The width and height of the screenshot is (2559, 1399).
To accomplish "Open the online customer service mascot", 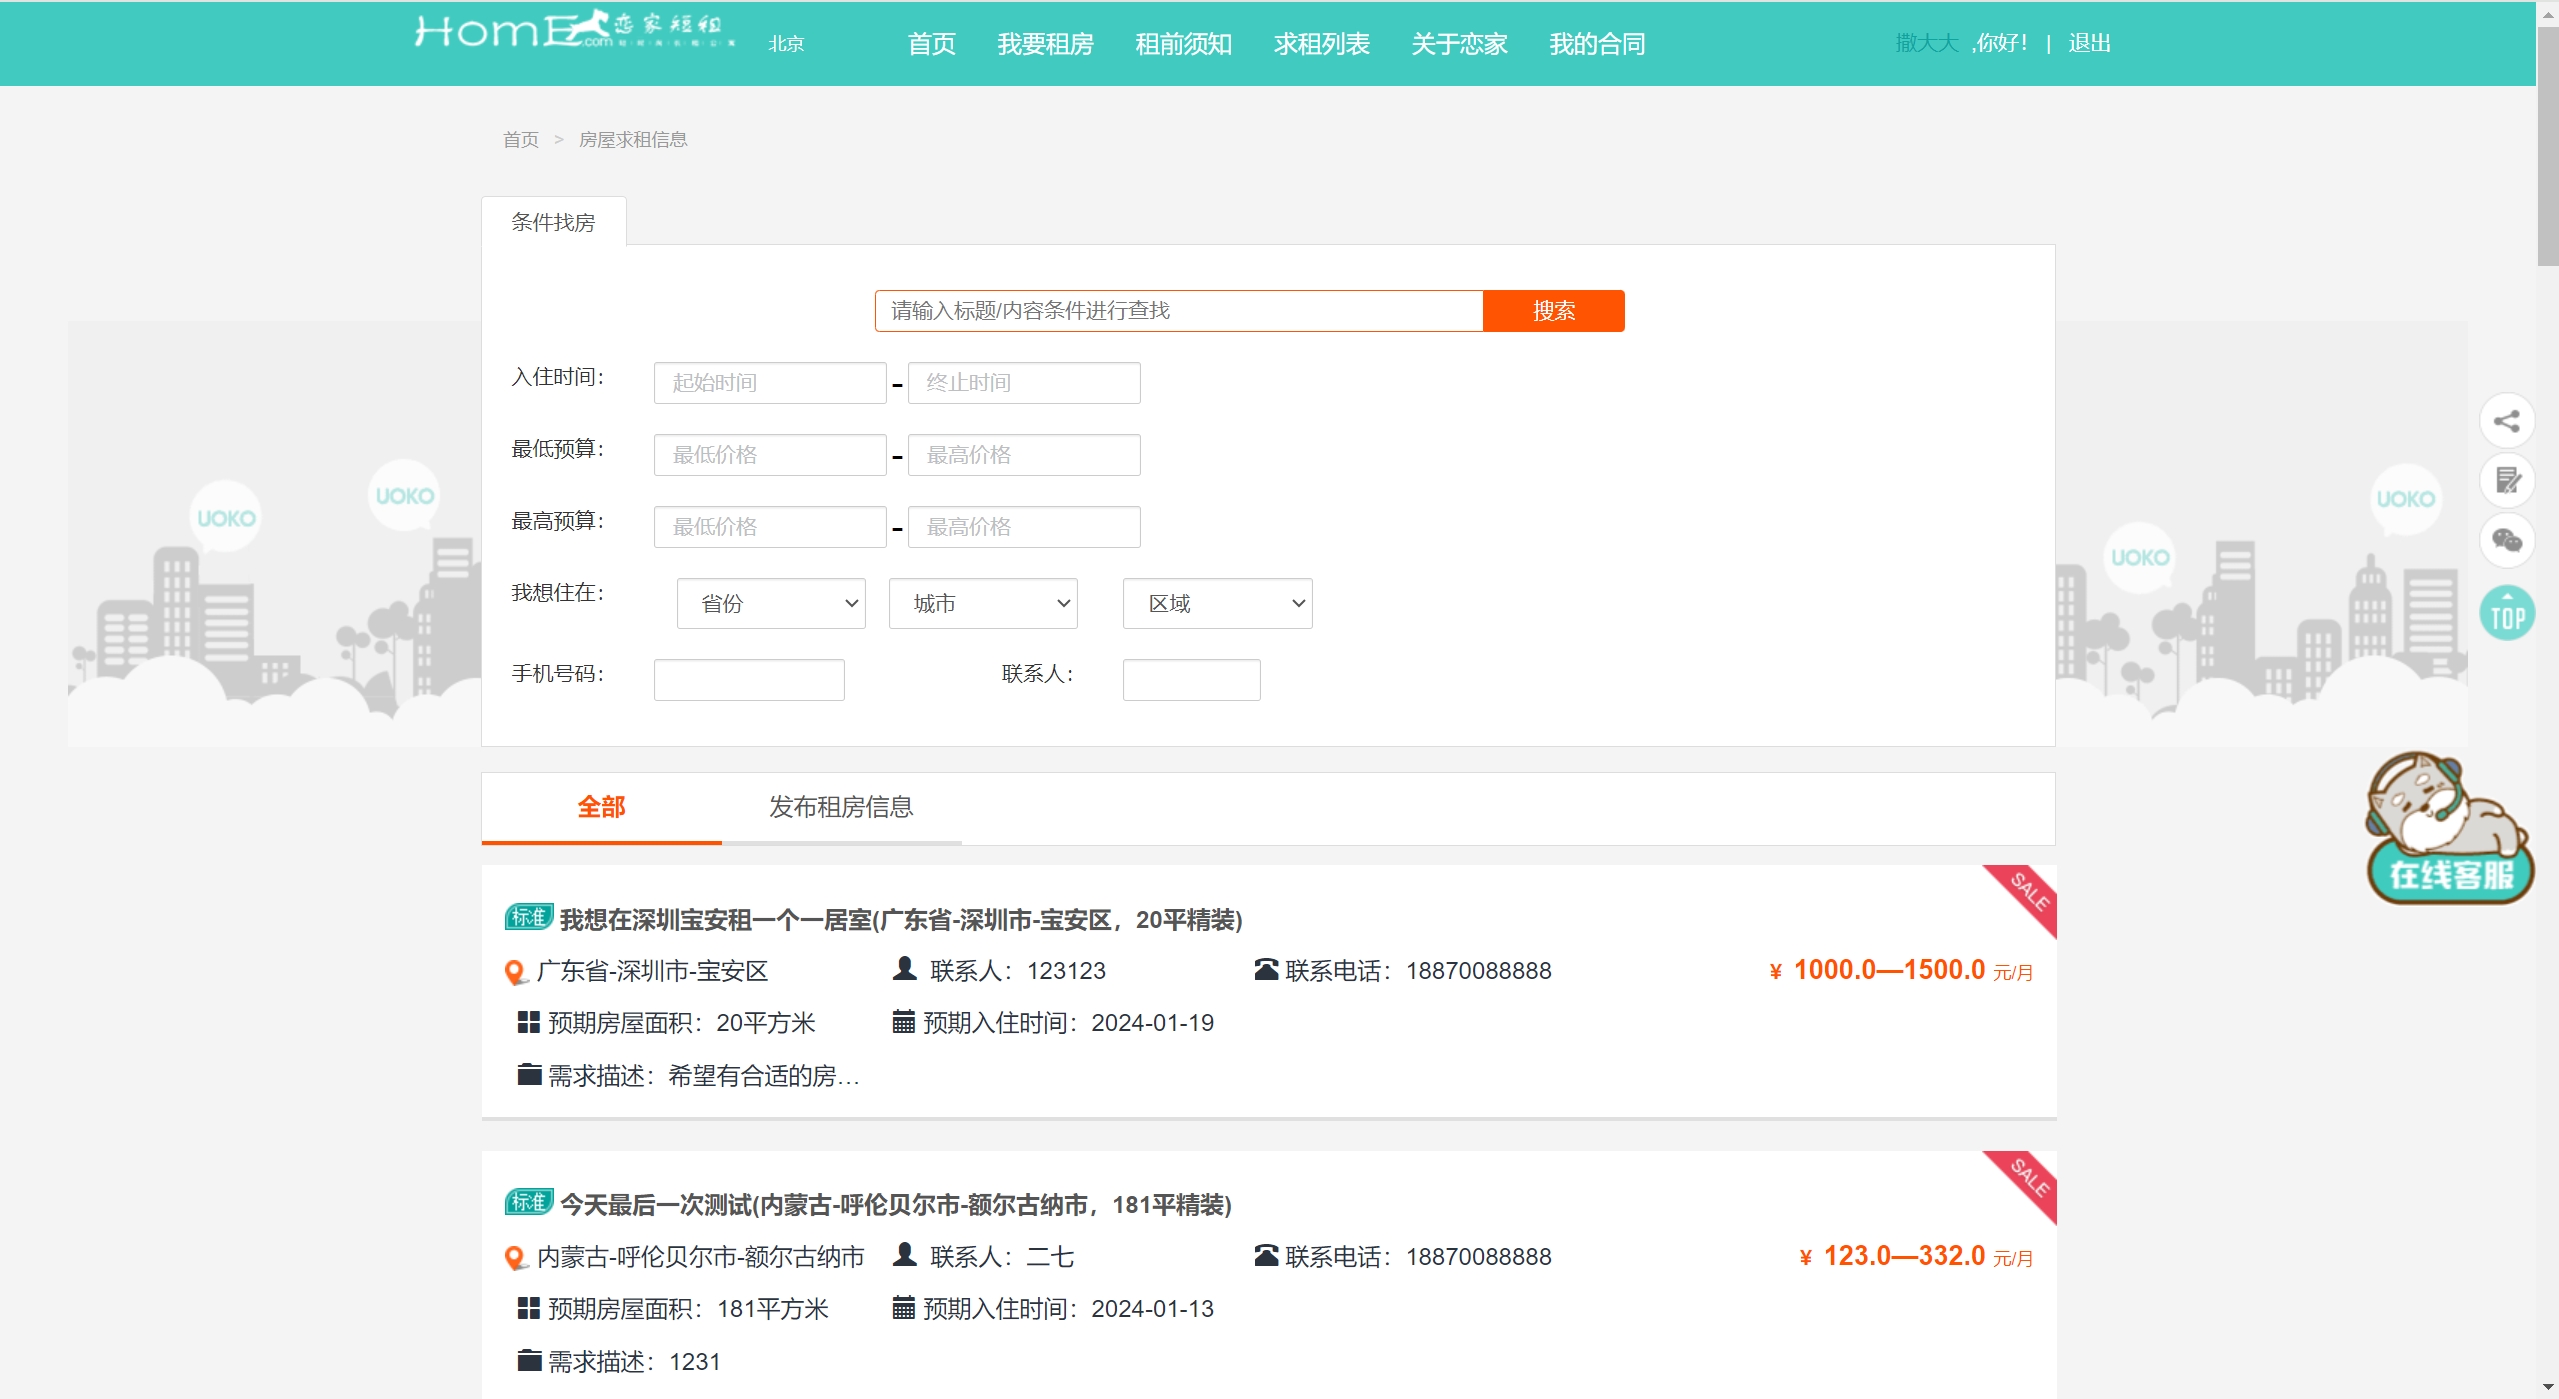I will (2449, 830).
